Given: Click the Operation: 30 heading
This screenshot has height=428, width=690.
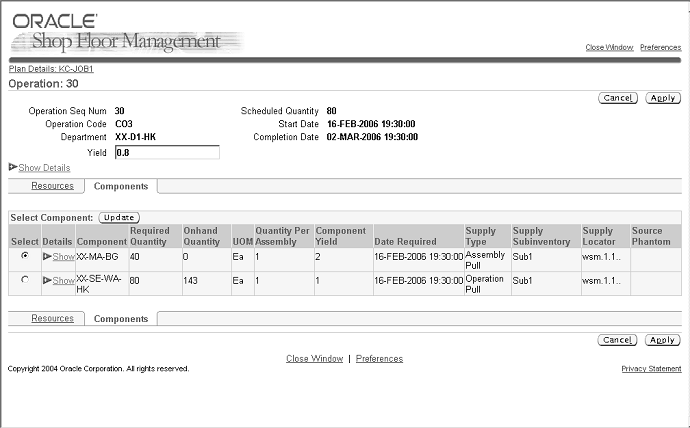Looking at the screenshot, I should click(43, 84).
